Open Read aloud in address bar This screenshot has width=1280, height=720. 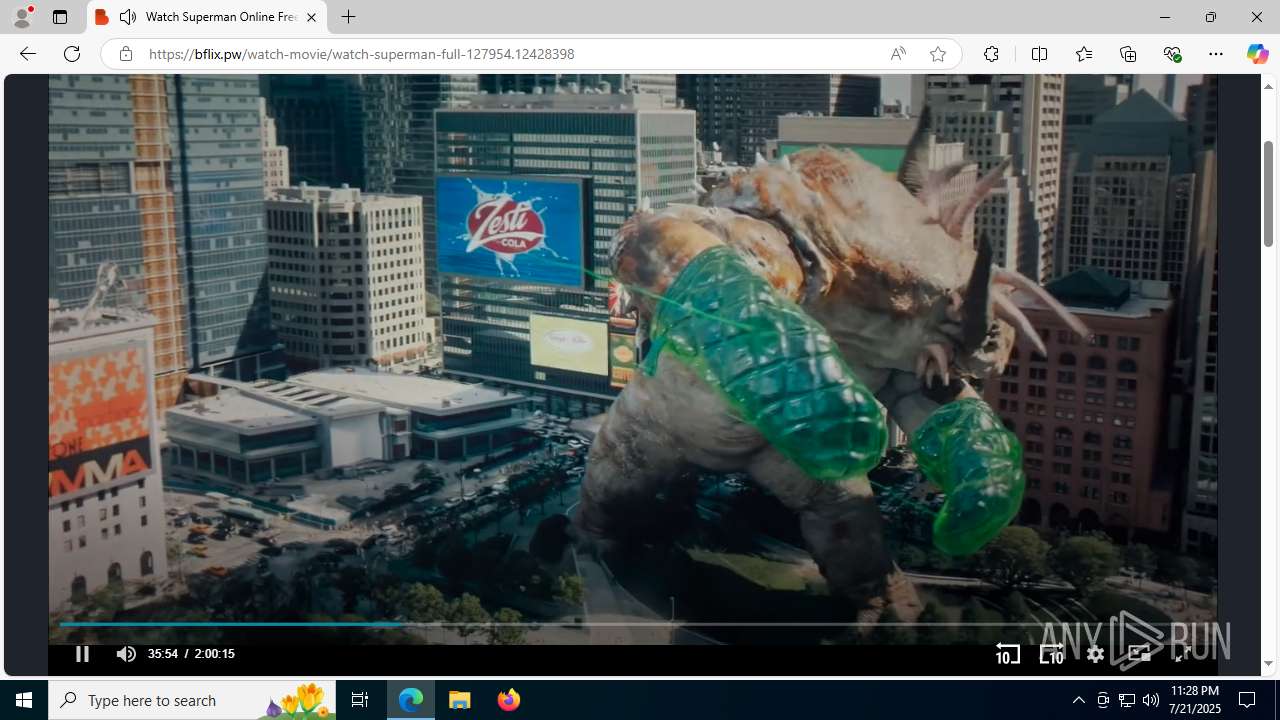[898, 54]
